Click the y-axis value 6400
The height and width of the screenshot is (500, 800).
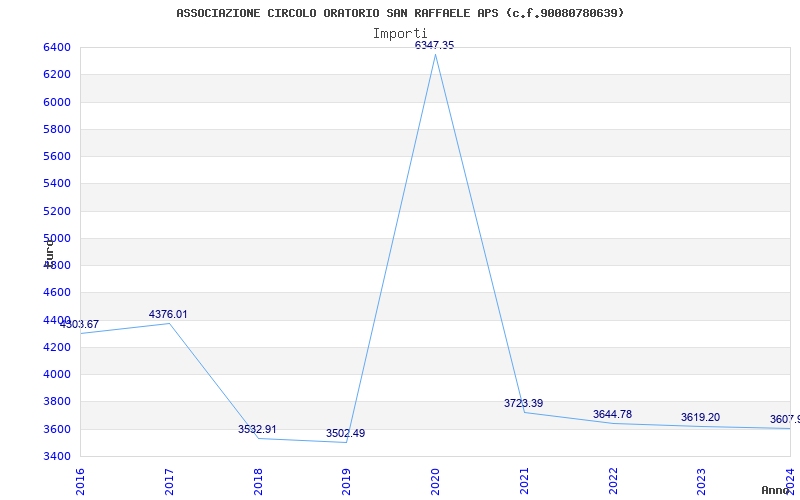(x=57, y=47)
